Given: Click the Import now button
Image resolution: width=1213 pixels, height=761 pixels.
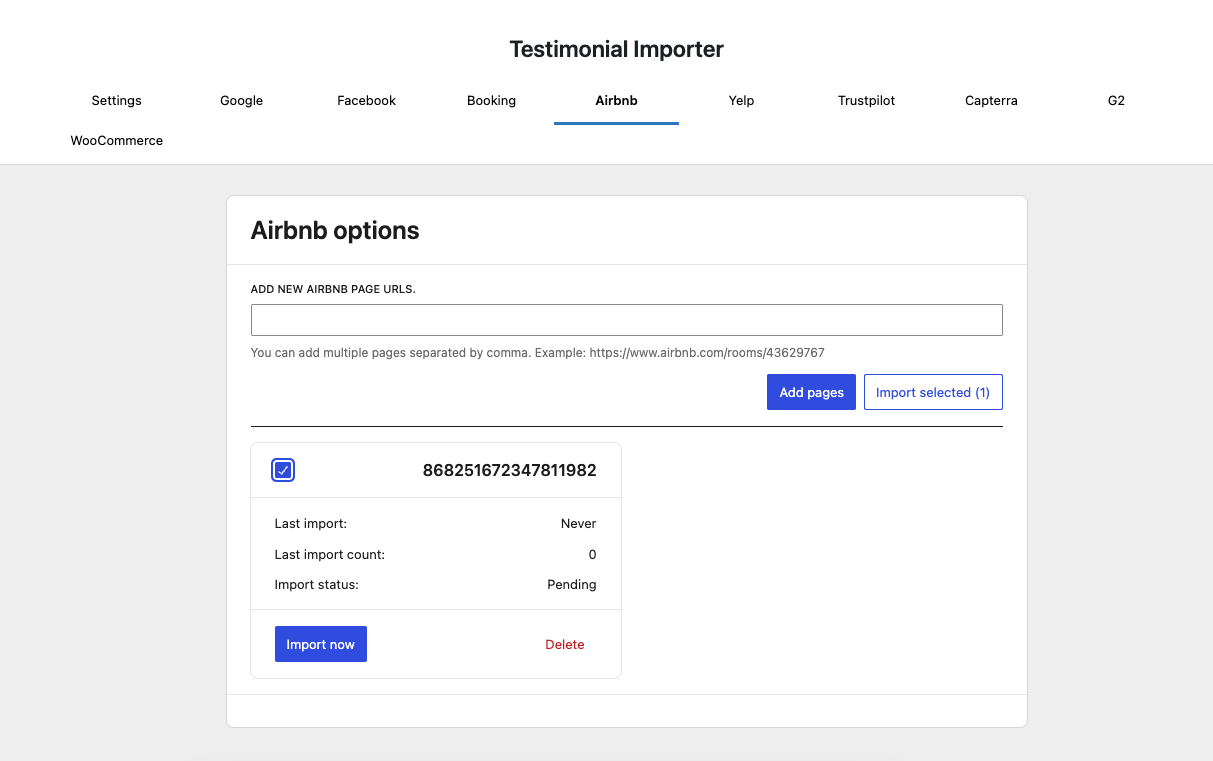Looking at the screenshot, I should pos(320,644).
